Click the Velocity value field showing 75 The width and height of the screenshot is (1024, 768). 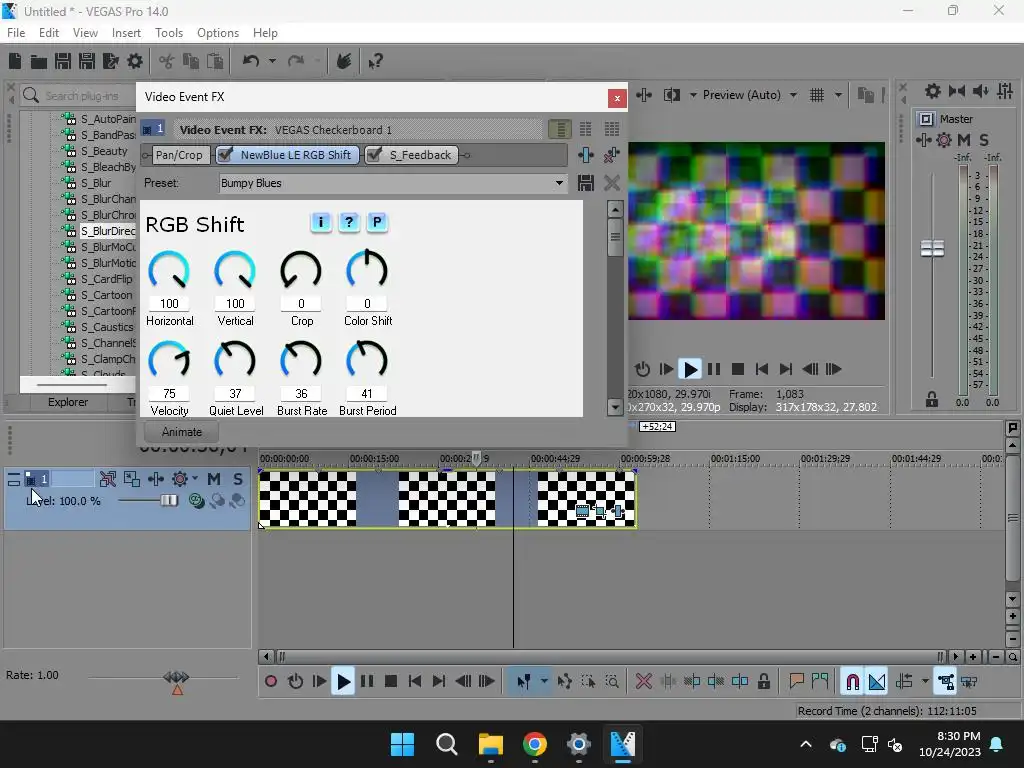click(x=169, y=394)
